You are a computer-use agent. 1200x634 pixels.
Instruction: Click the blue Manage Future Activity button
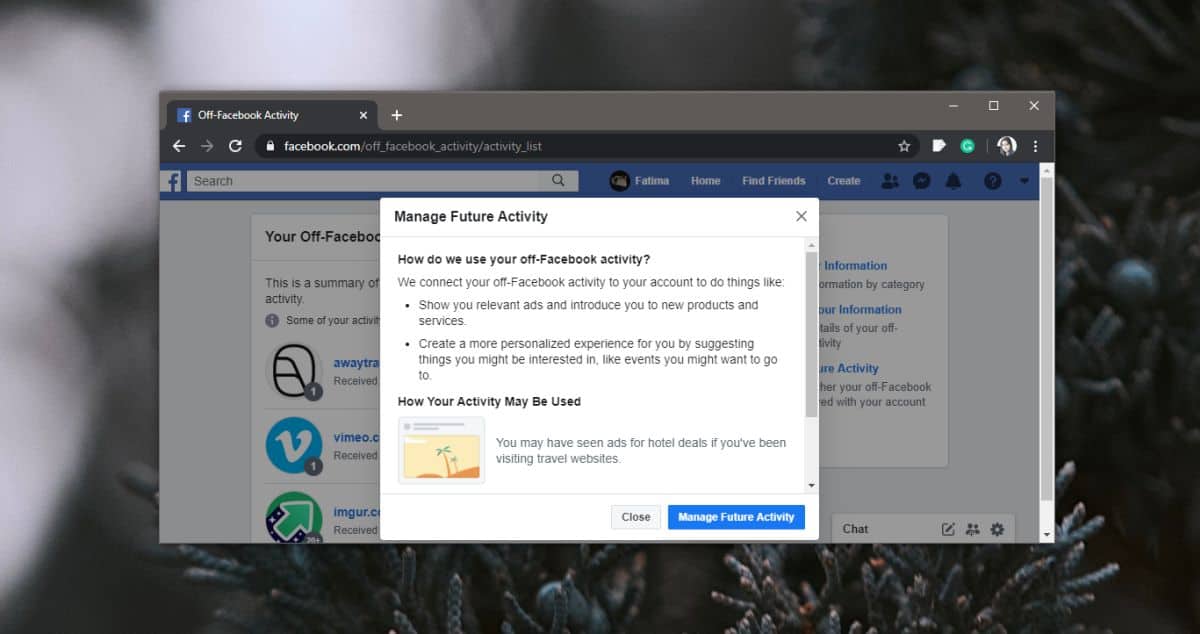[736, 517]
